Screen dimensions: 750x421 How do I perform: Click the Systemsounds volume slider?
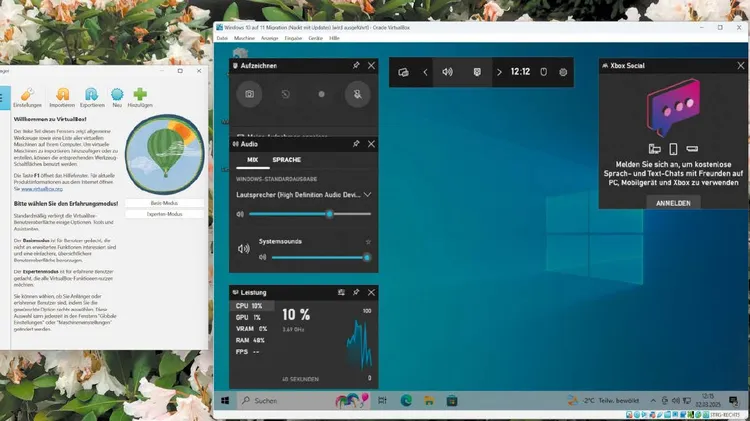pyautogui.click(x=318, y=257)
